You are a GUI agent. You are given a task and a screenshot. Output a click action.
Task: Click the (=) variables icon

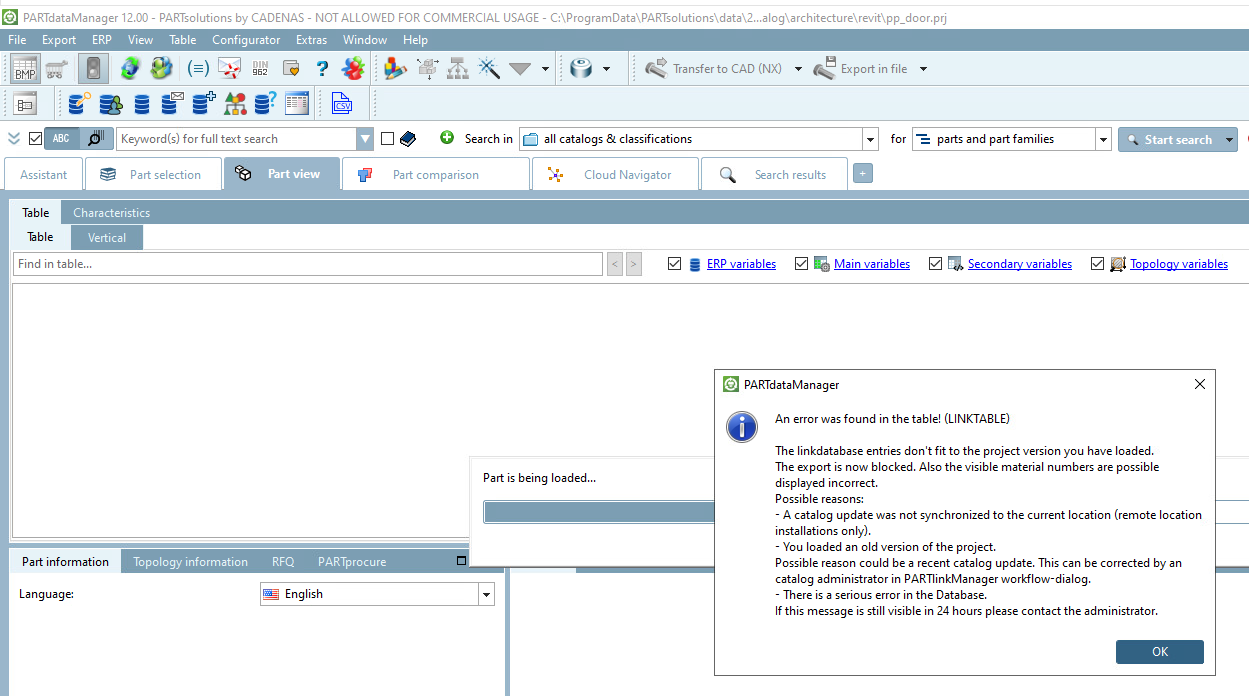coord(198,69)
